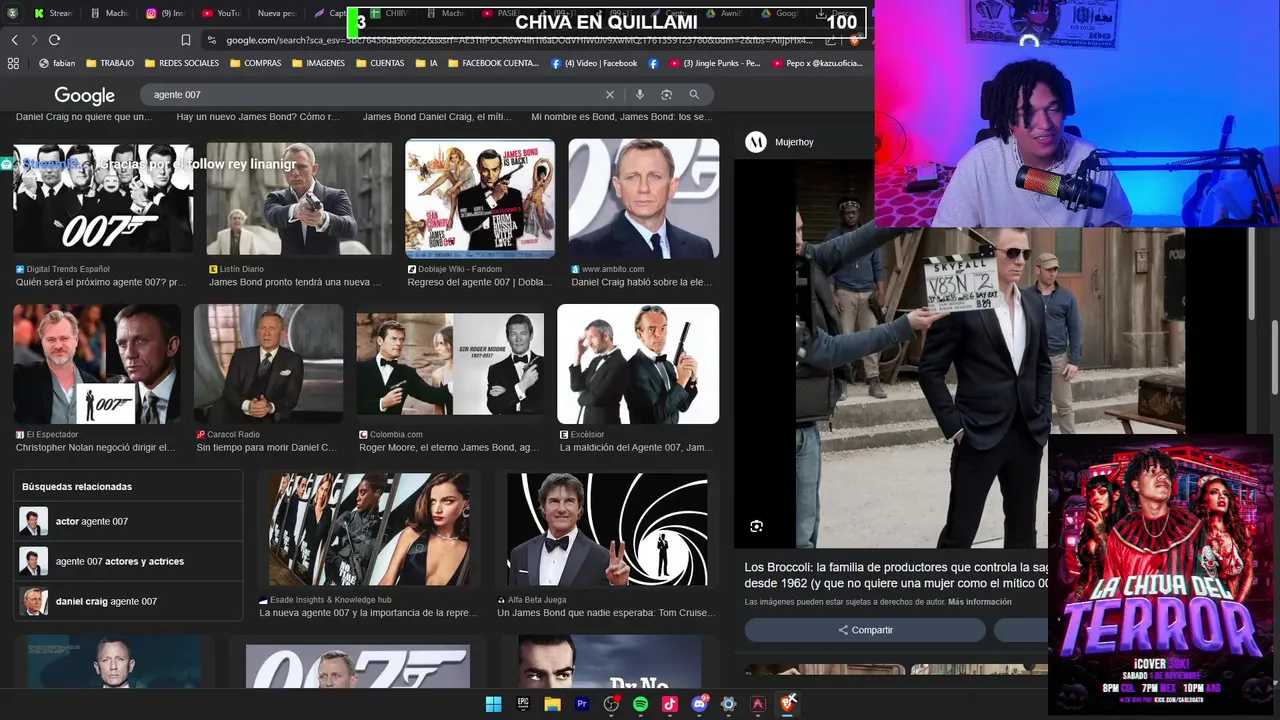Open the Listín Diario James Bond image
Screen dimensions: 1280x720
click(x=299, y=198)
